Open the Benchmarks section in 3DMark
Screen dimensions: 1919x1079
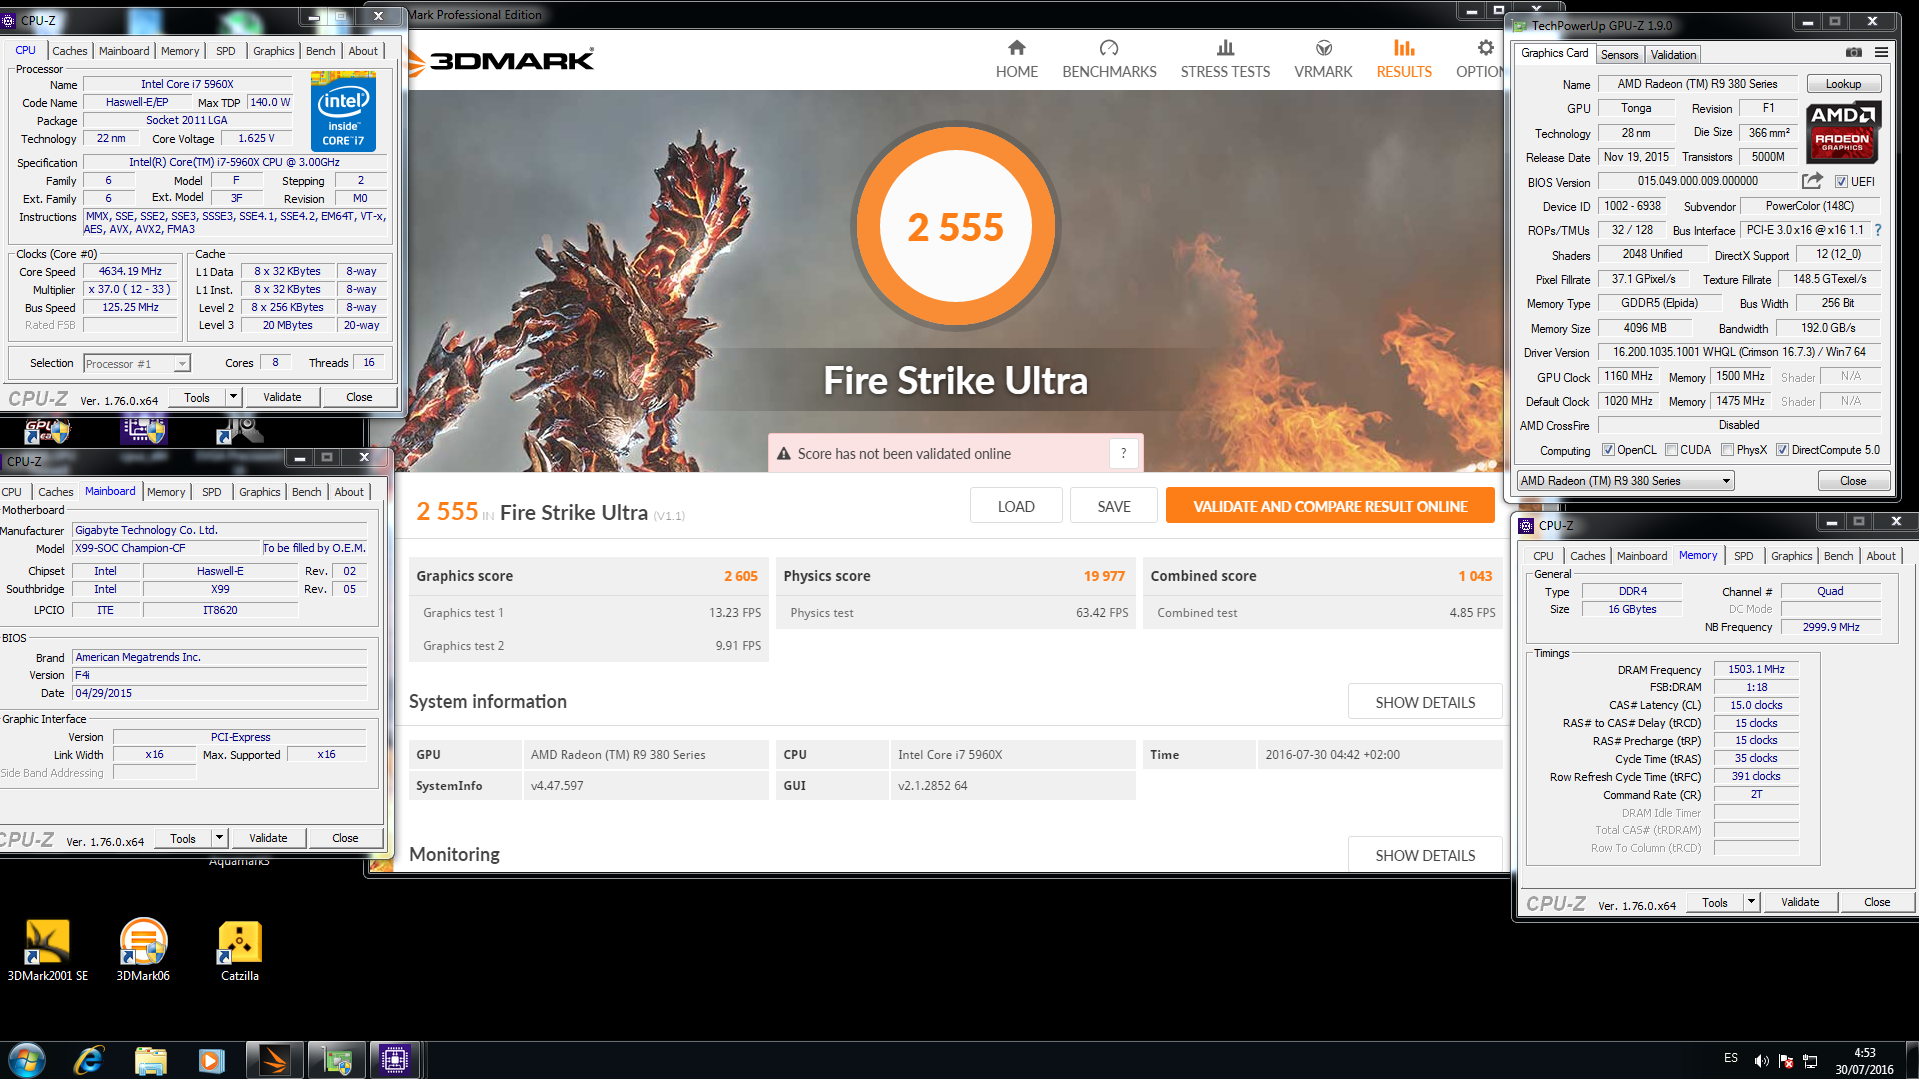[x=1109, y=59]
